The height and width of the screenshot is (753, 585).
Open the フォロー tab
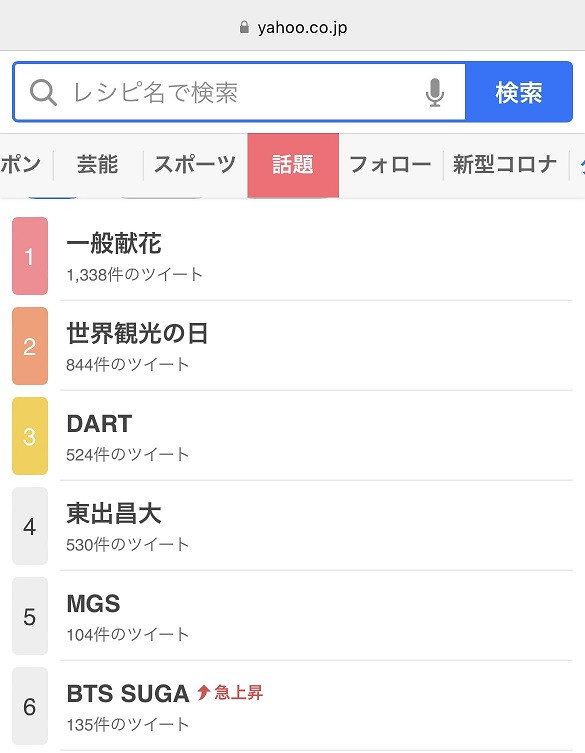(x=390, y=165)
